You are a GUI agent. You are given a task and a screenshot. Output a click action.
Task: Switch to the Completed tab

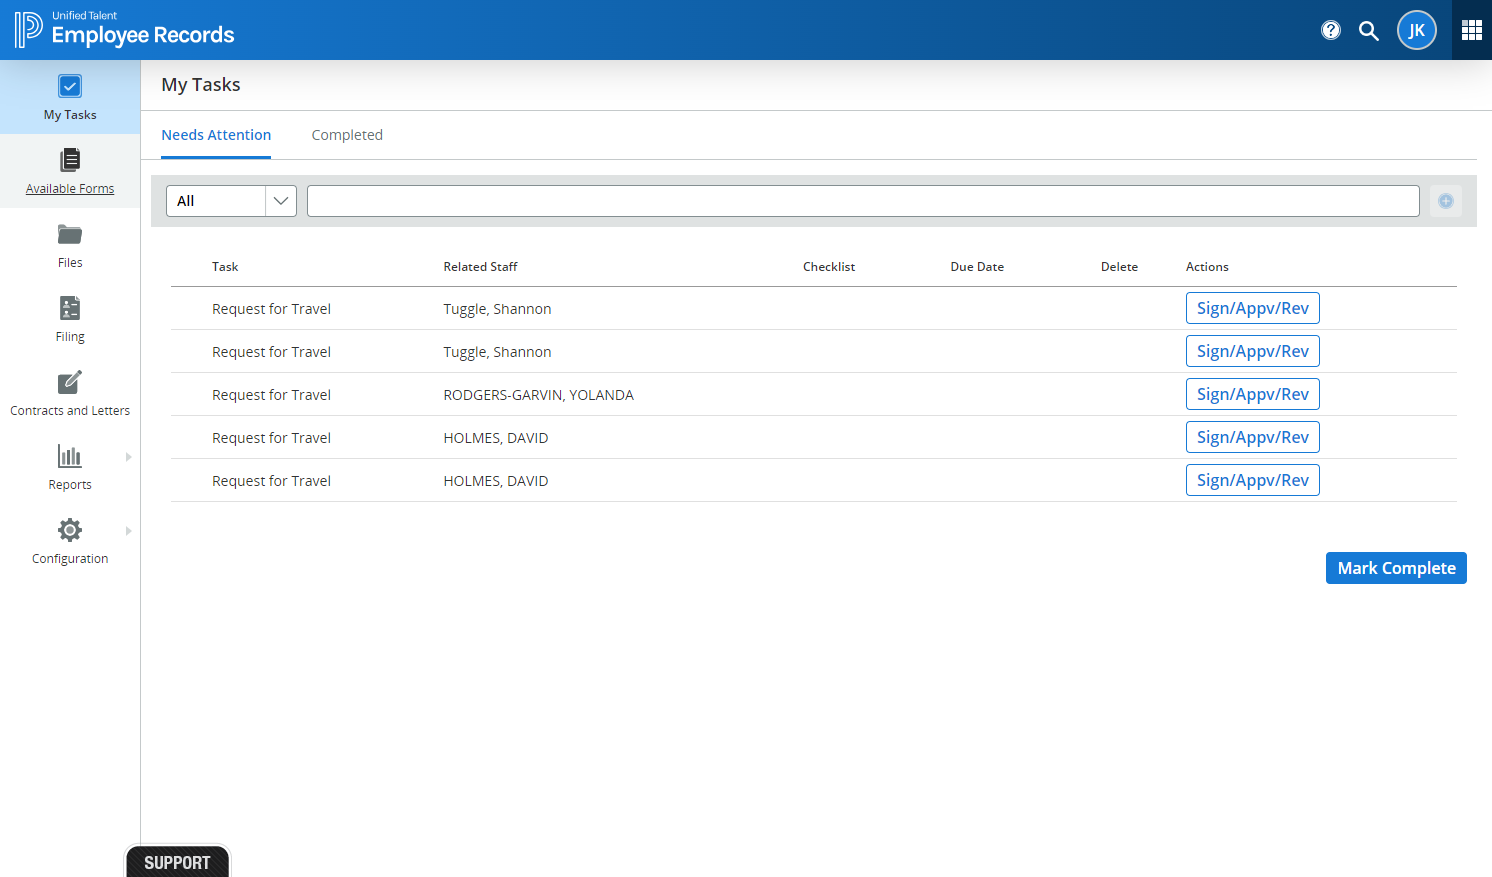tap(347, 135)
